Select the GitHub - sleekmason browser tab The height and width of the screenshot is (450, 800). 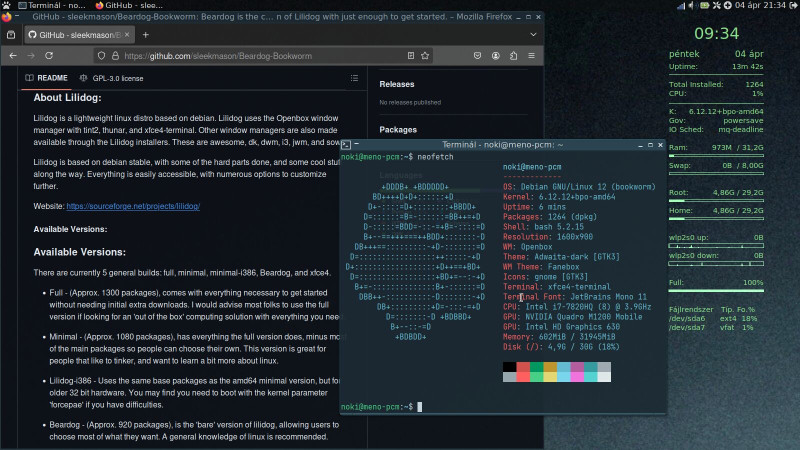(x=78, y=35)
